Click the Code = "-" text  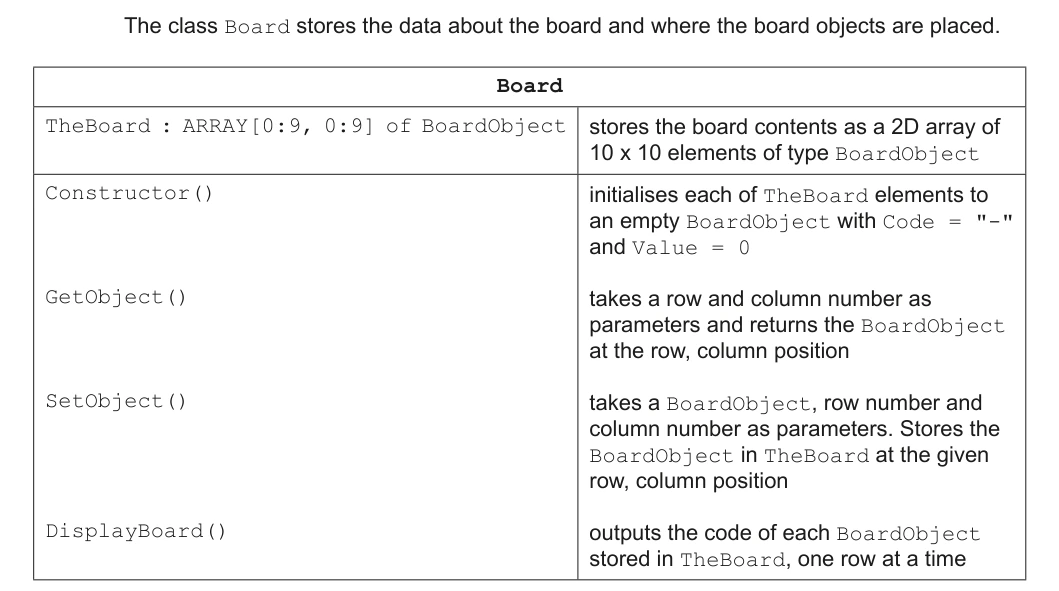pos(948,222)
